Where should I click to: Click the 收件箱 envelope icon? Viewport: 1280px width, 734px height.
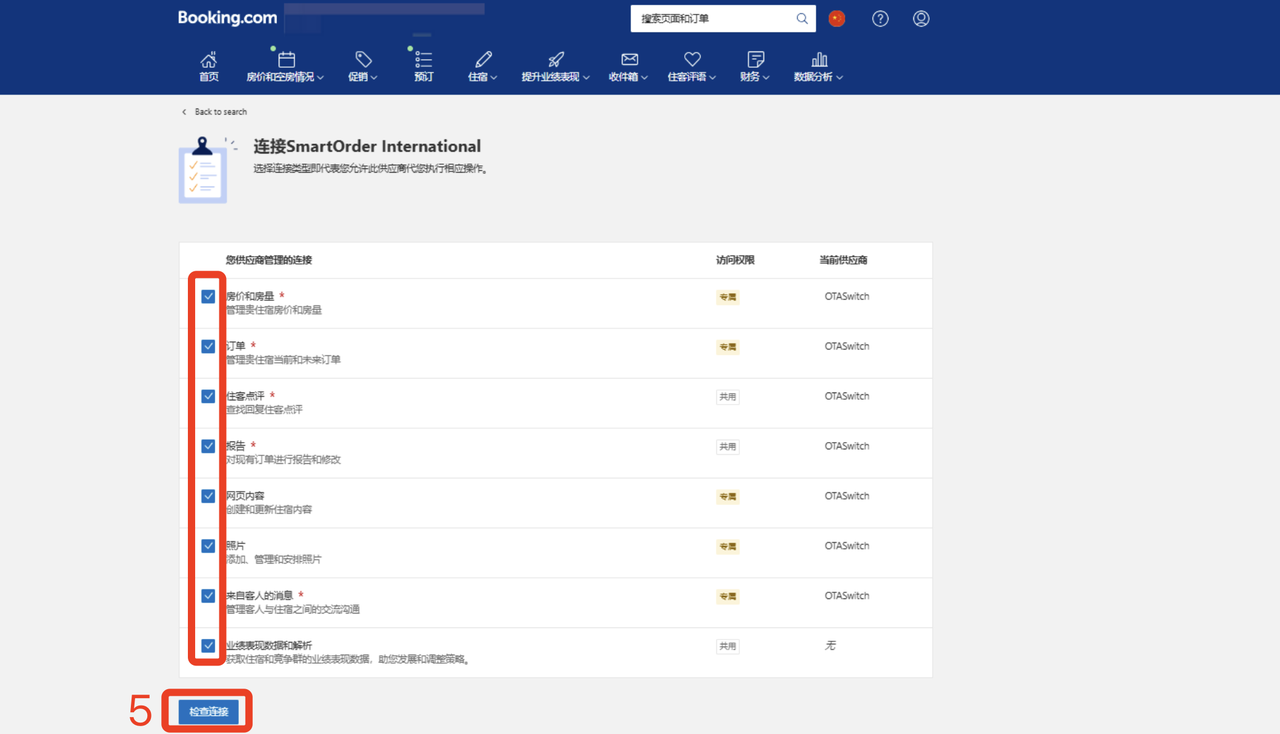[629, 60]
